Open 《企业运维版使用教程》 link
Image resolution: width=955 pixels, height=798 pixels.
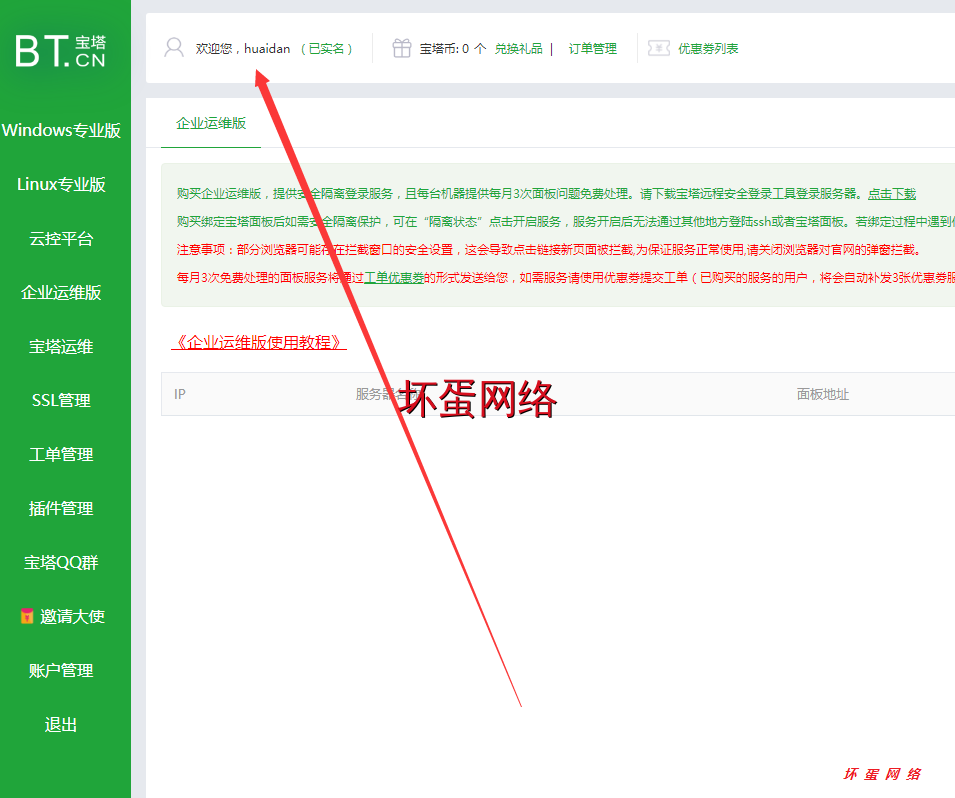[x=259, y=342]
